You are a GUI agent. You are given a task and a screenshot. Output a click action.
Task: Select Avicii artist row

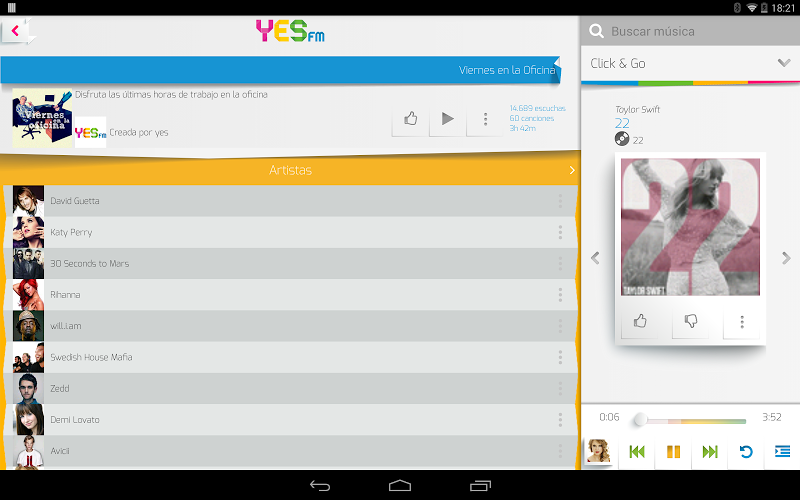pyautogui.click(x=290, y=451)
